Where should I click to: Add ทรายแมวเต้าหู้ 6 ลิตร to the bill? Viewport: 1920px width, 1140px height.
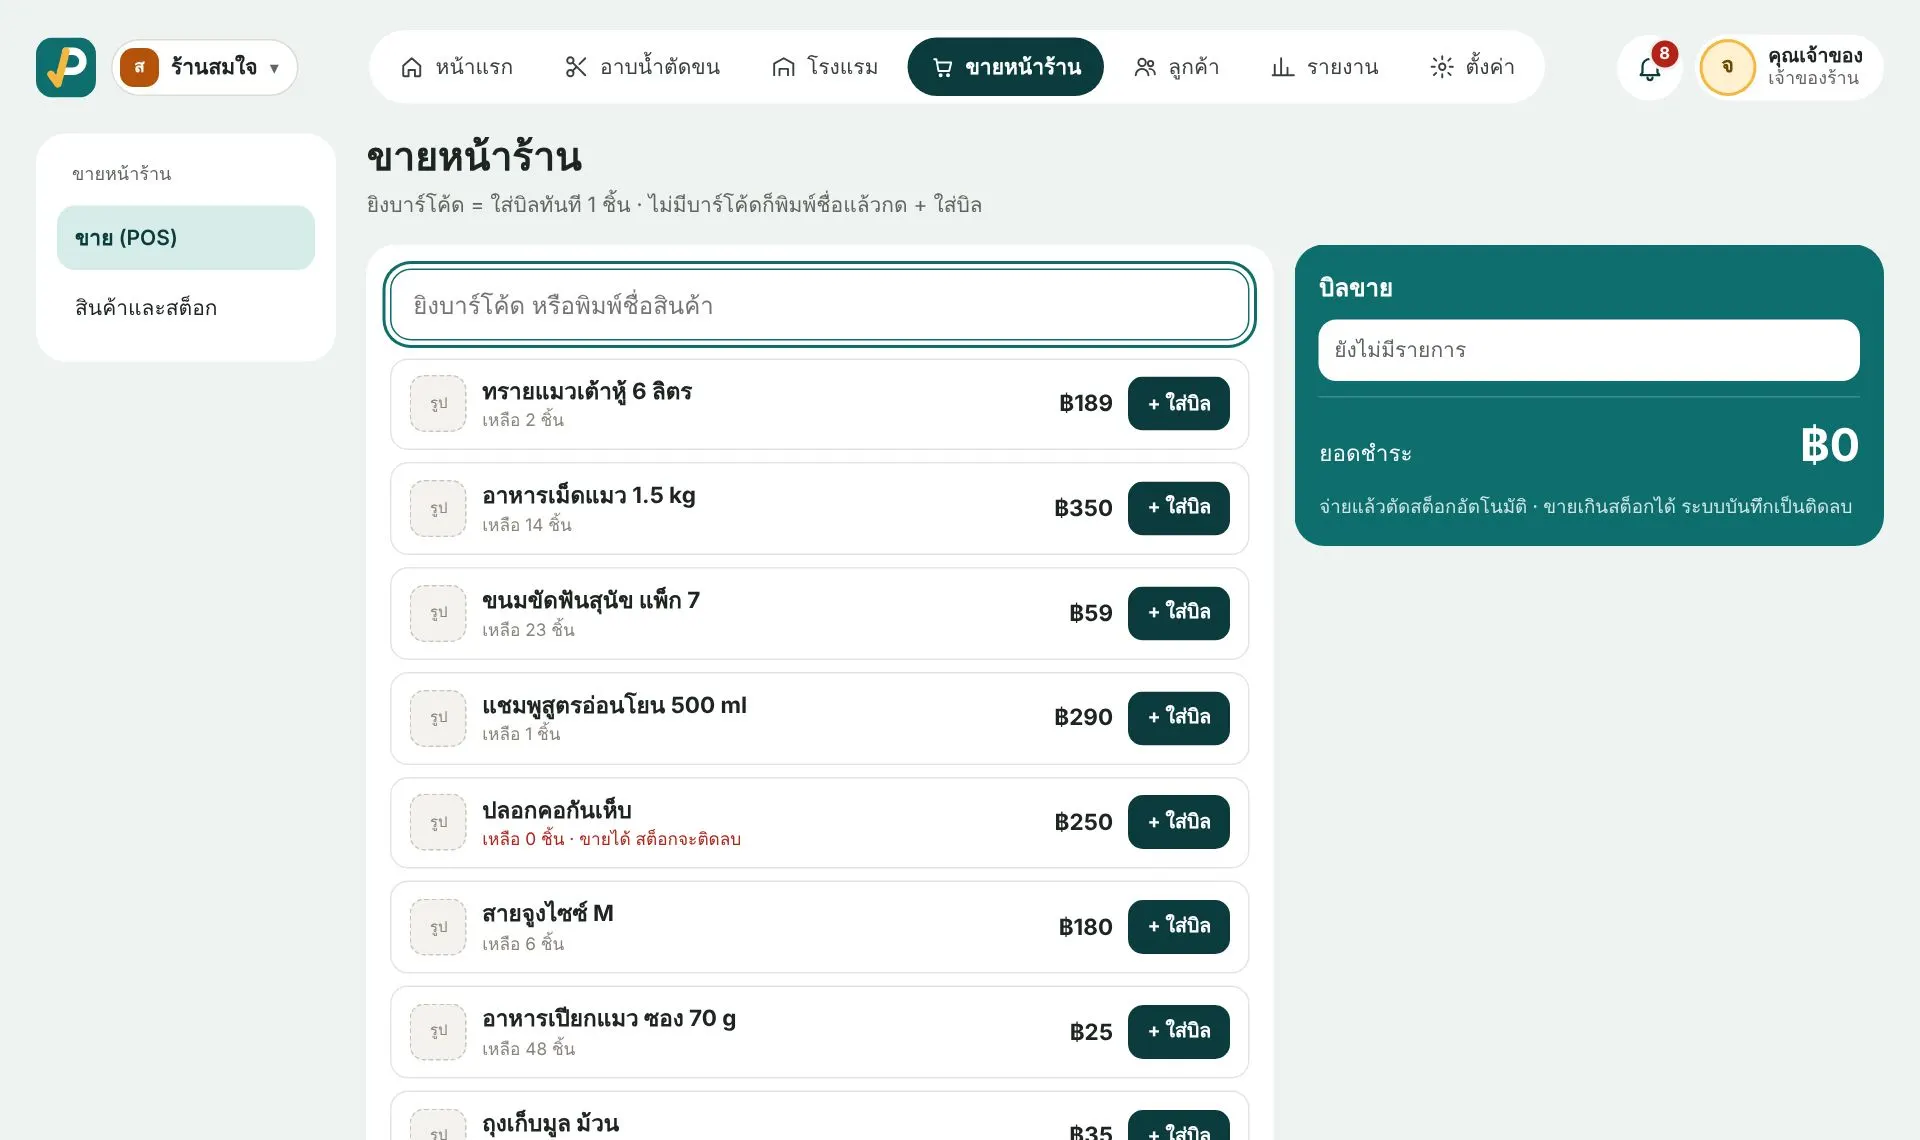[x=1178, y=404]
